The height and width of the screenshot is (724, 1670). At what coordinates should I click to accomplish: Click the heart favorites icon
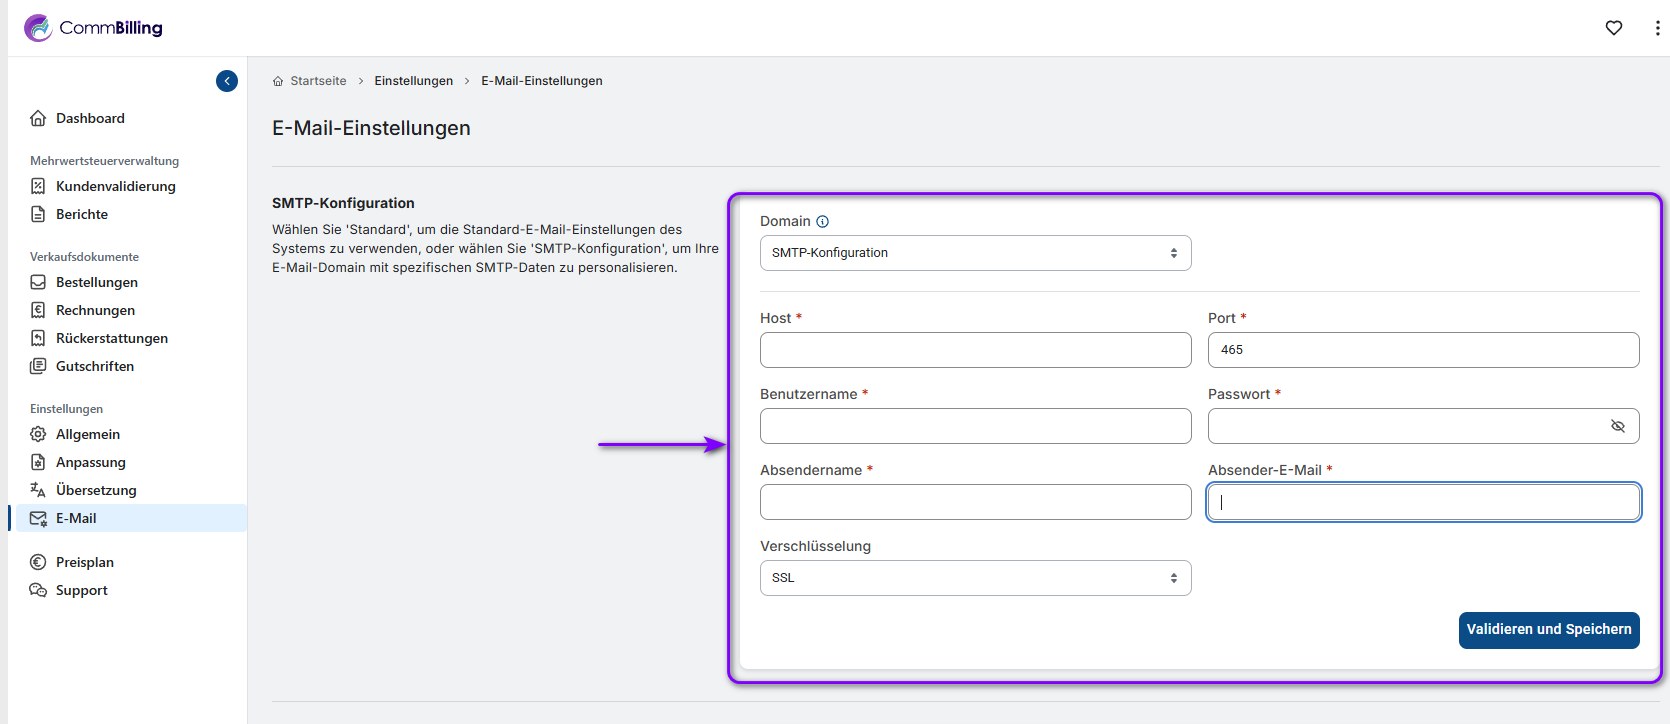coord(1614,28)
